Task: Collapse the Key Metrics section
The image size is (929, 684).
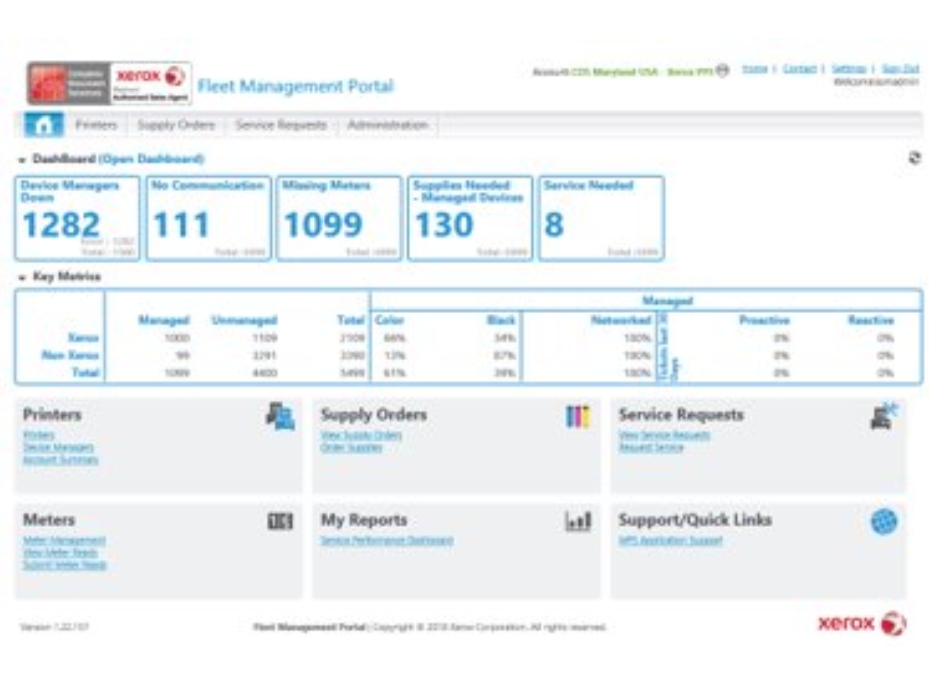Action: pyautogui.click(x=23, y=277)
